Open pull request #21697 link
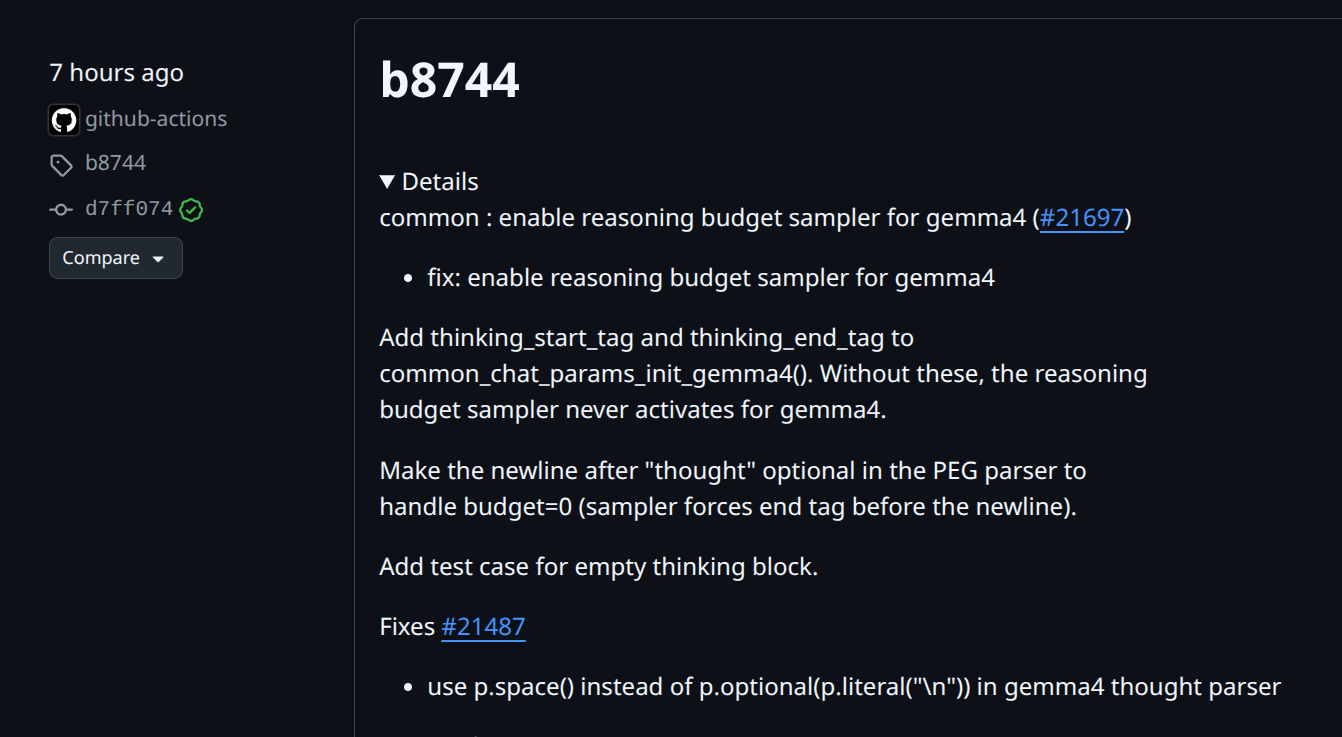 (x=1082, y=218)
